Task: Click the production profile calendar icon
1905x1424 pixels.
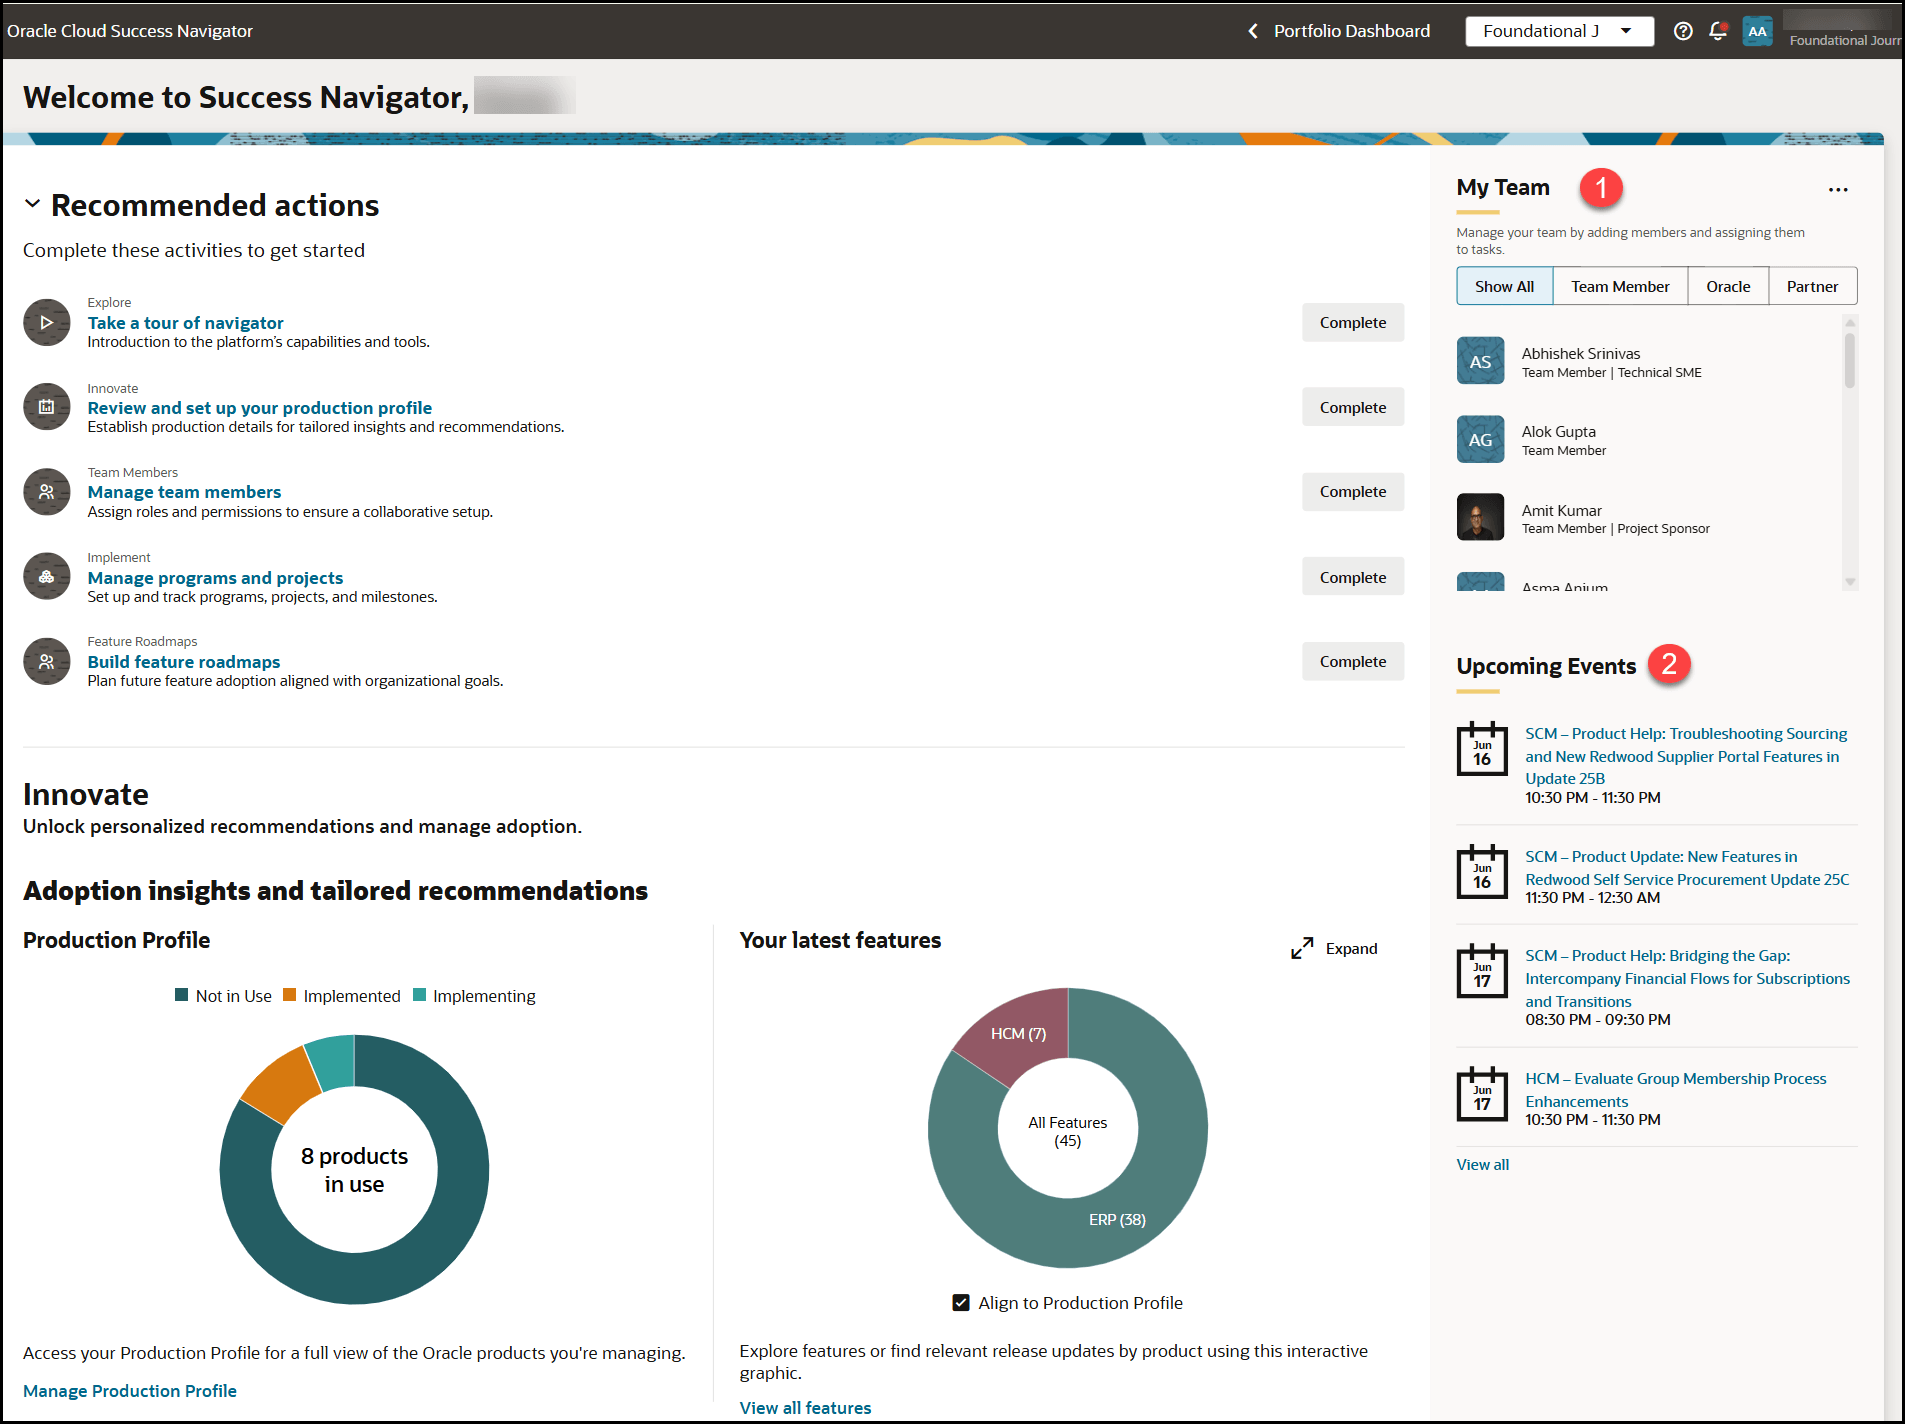Action: (x=47, y=407)
